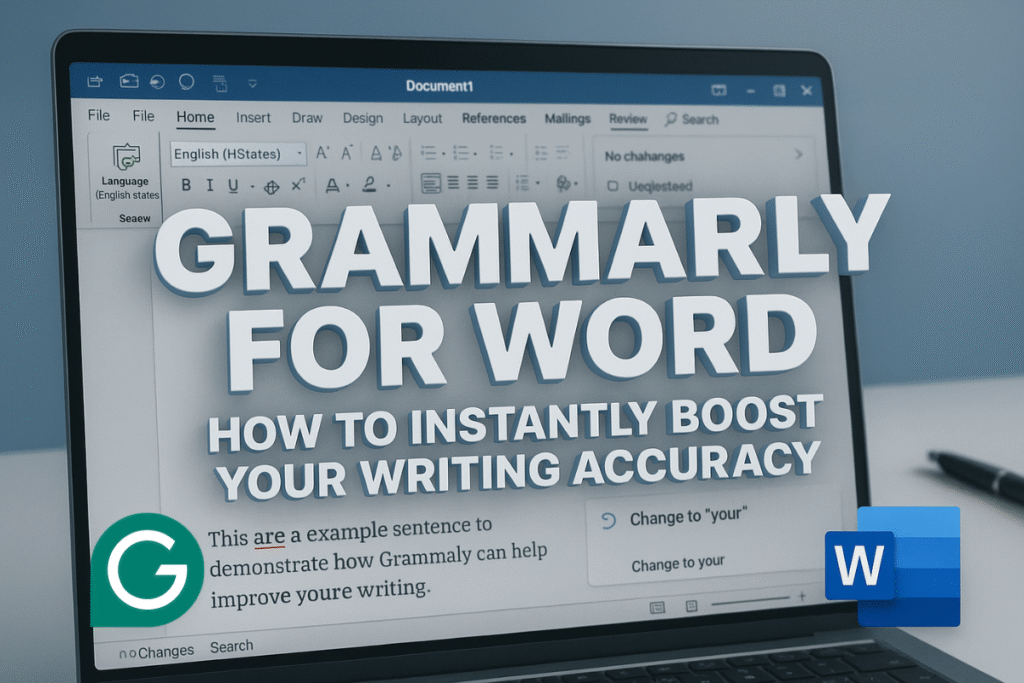Image resolution: width=1024 pixels, height=683 pixels.
Task: Click the bulleted list icon
Action: pos(429,153)
